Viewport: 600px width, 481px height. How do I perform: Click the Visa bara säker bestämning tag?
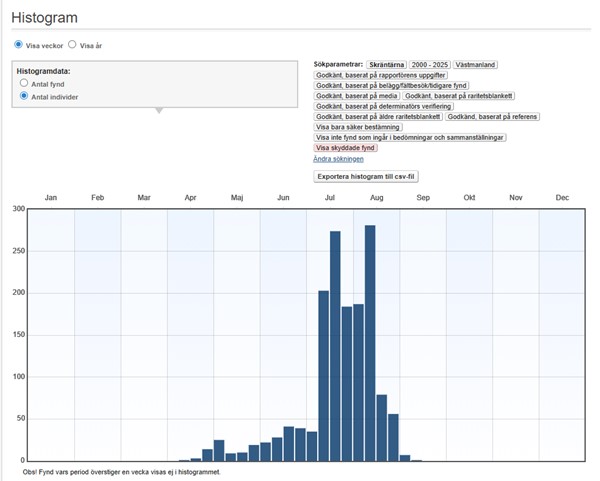point(358,127)
